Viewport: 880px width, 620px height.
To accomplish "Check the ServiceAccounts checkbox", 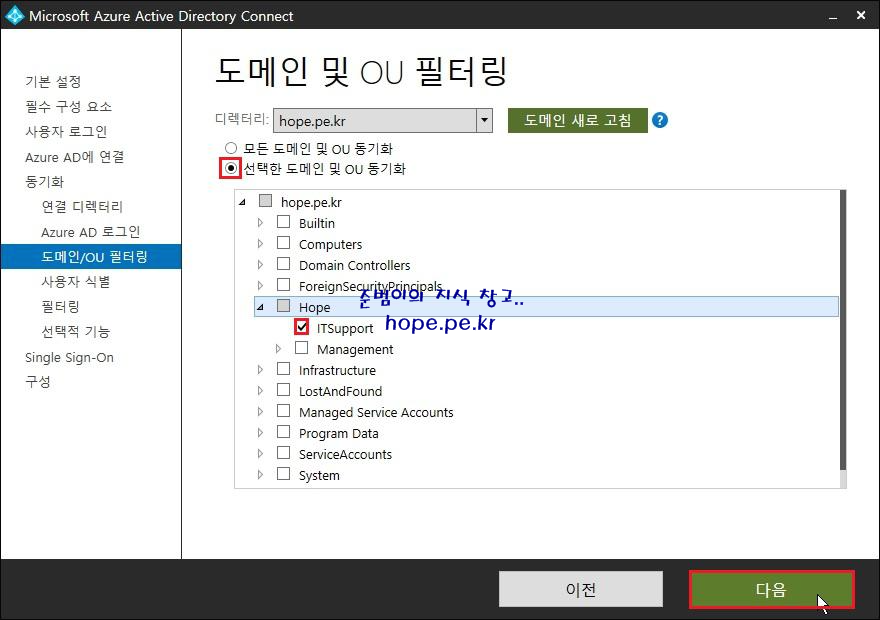I will coord(283,453).
